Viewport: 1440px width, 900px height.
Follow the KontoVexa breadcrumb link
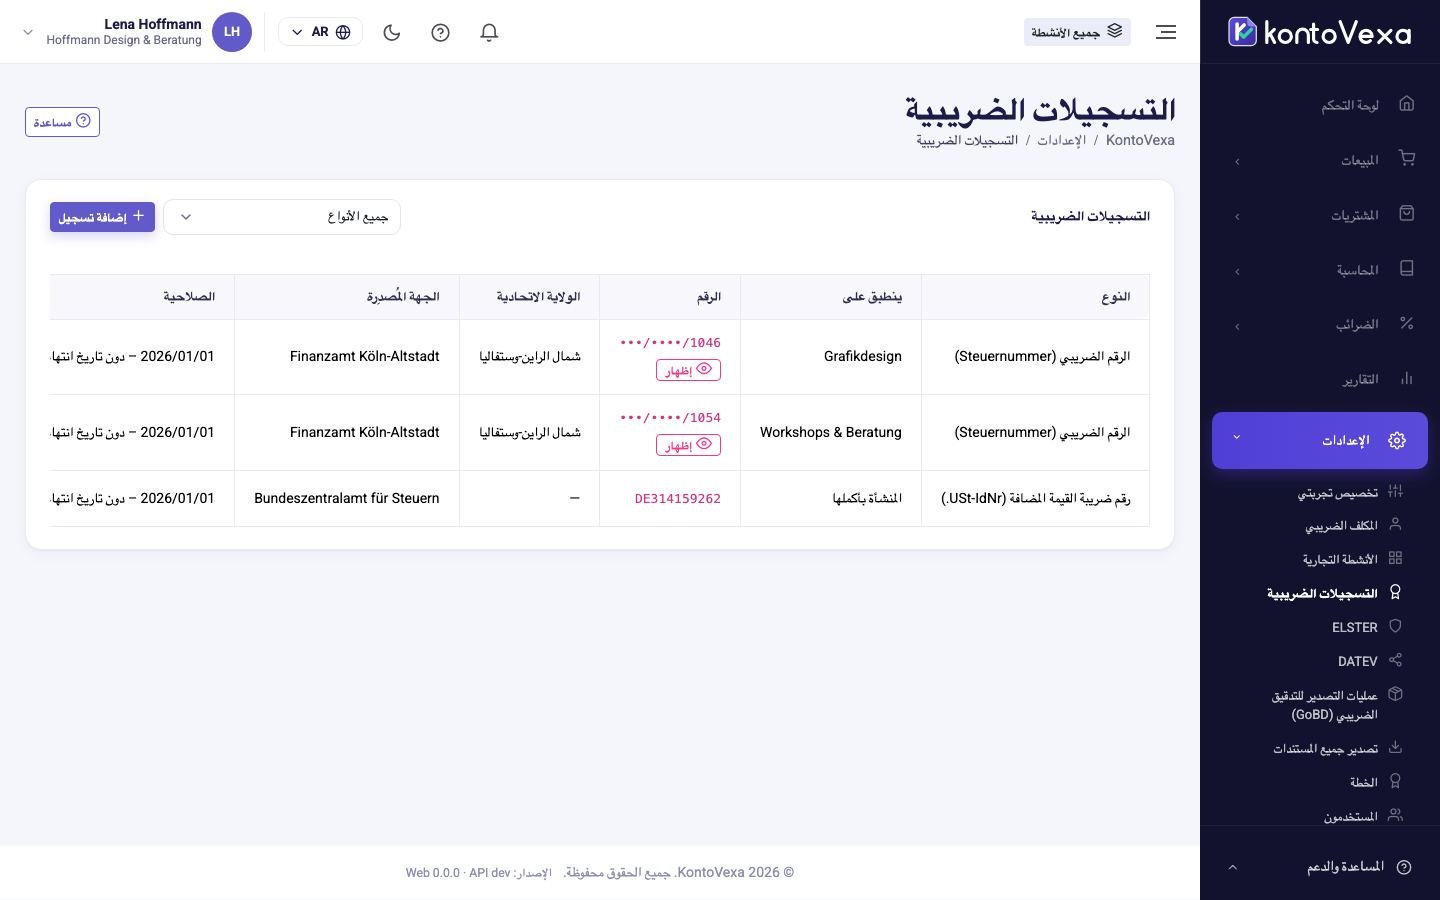coord(1140,140)
